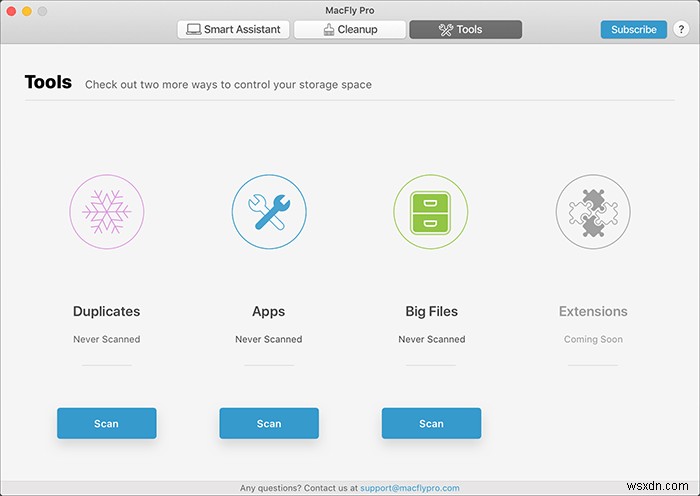
Task: Click the Duplicates snowflake icon
Action: [x=107, y=212]
